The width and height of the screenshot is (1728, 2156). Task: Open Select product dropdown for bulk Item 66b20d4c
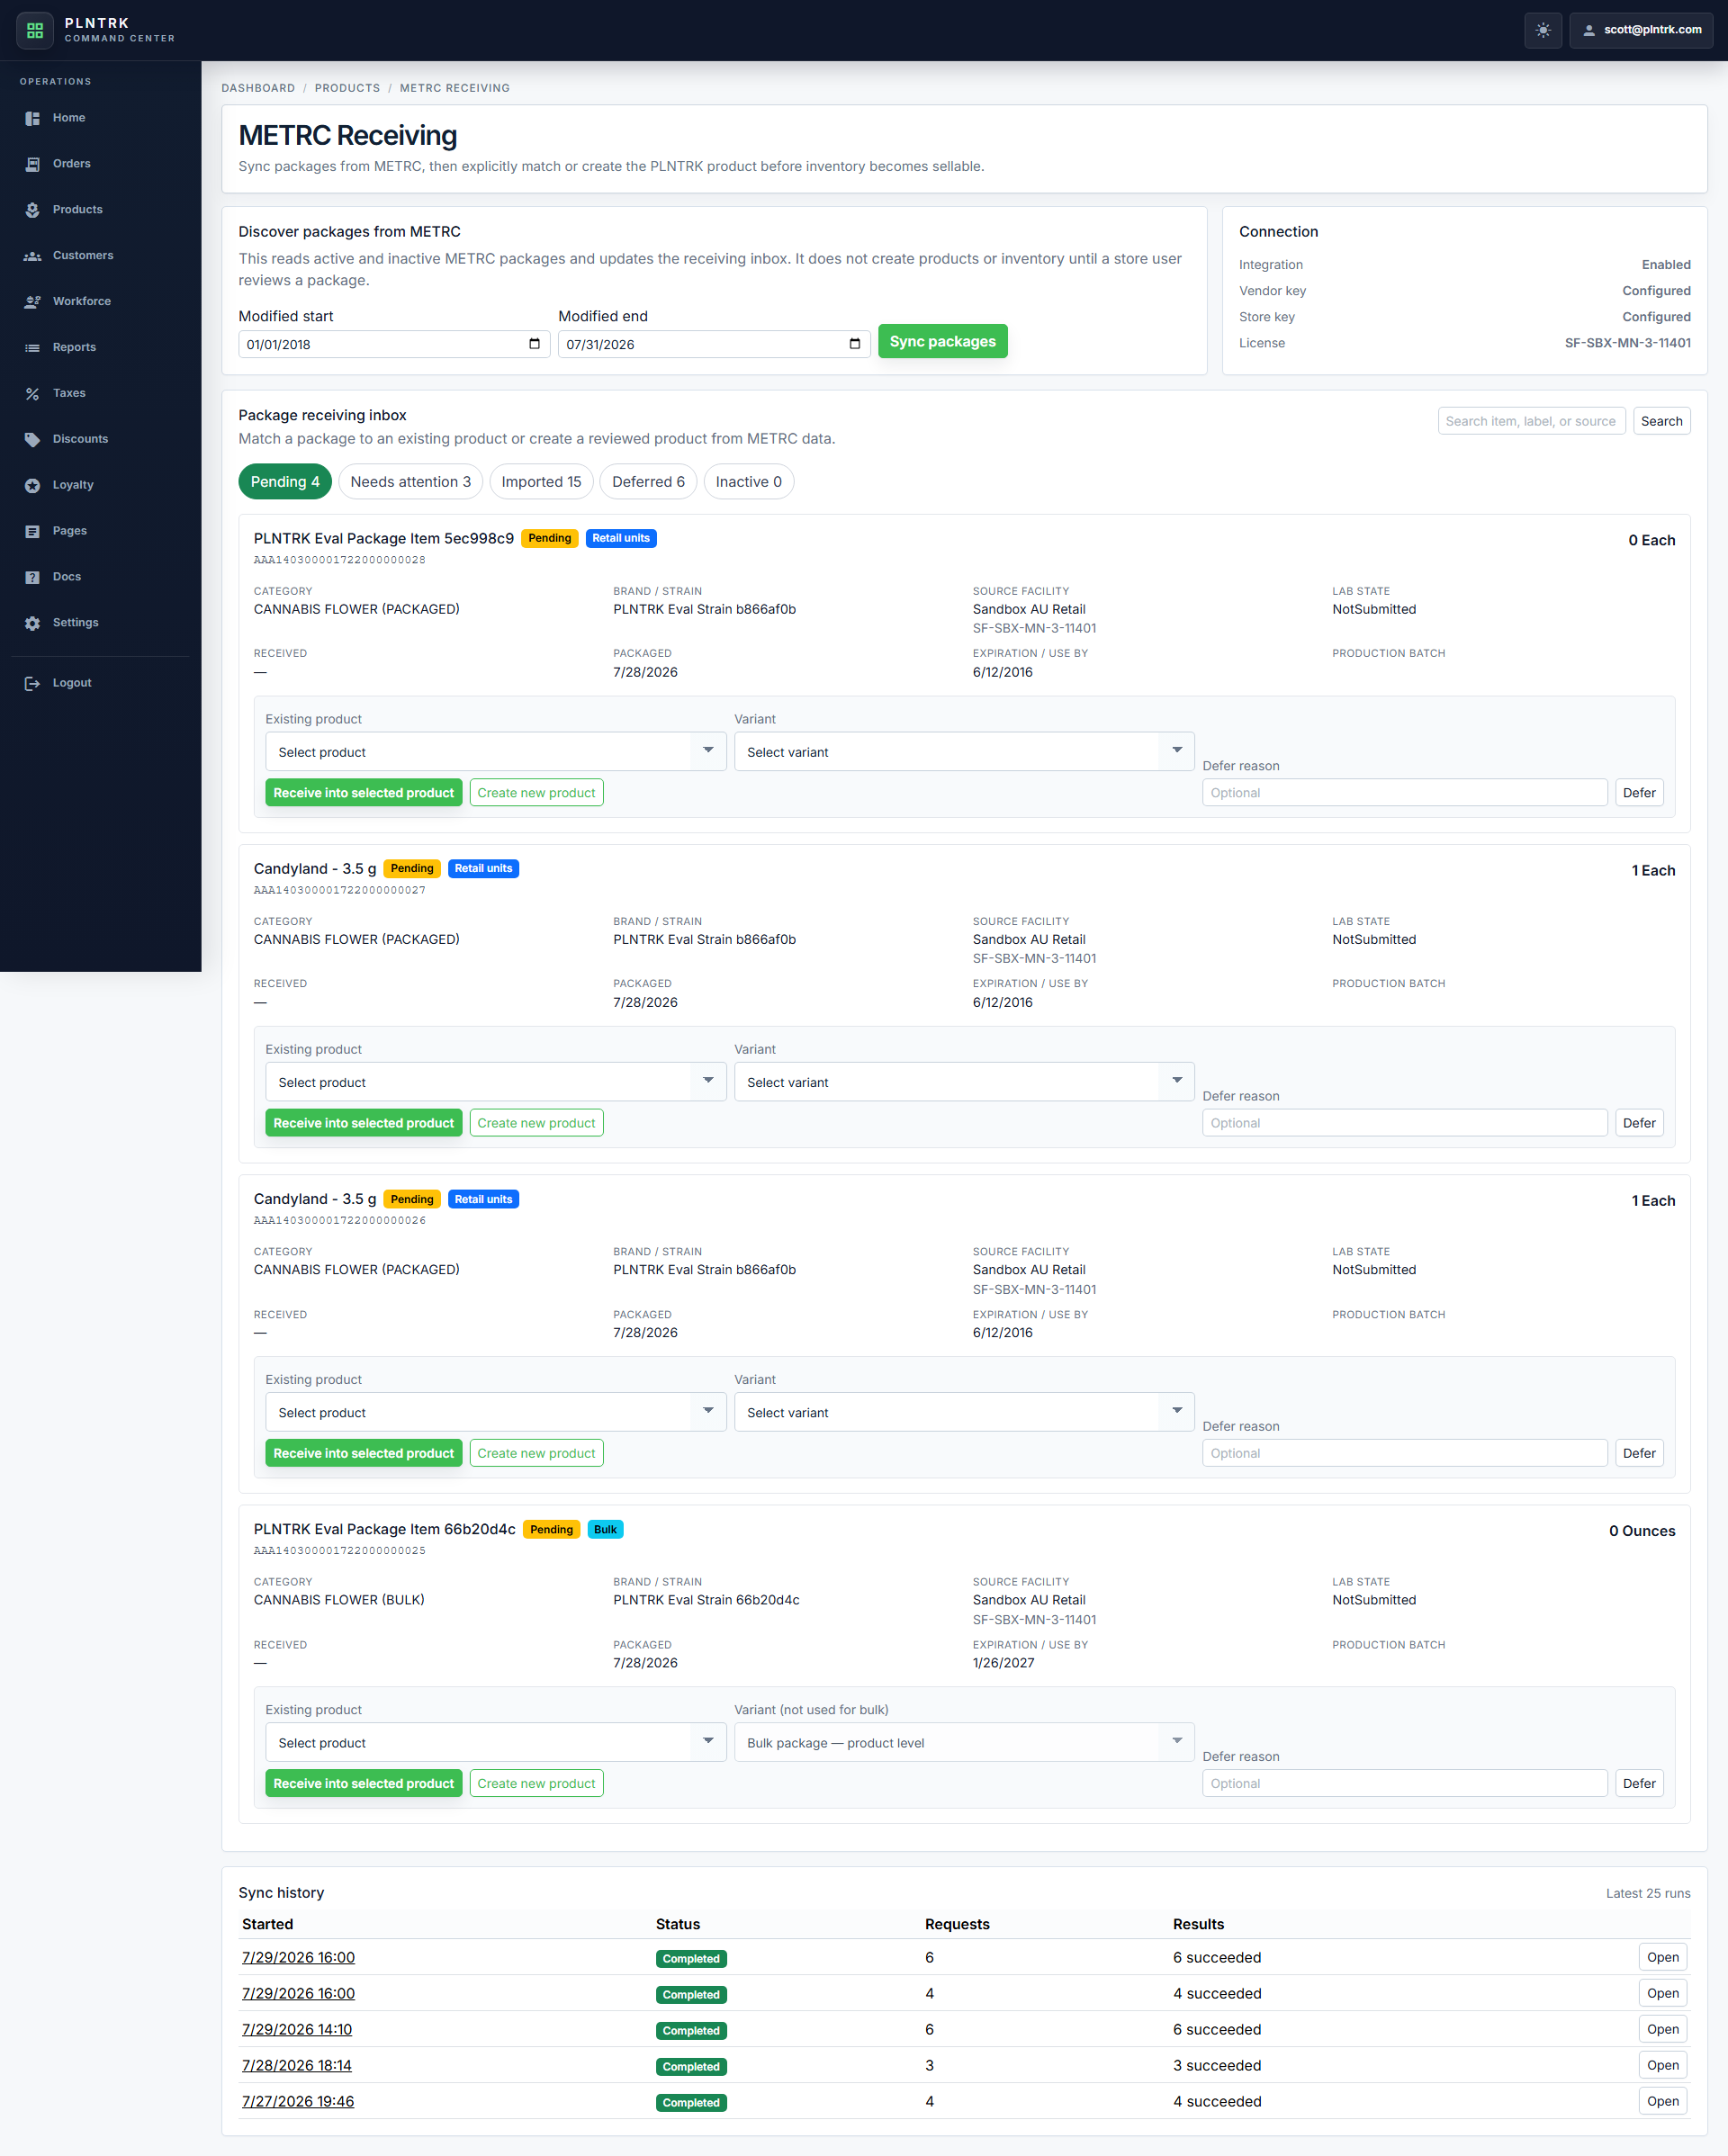495,1741
